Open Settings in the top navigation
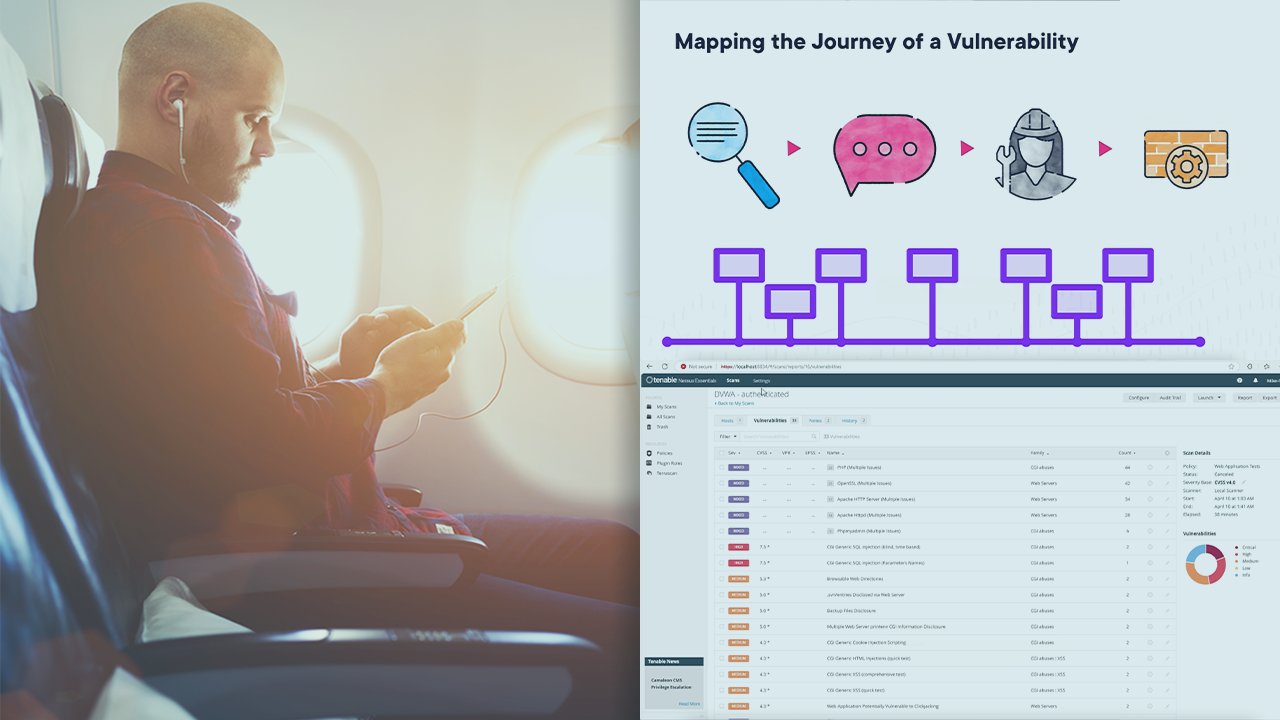Viewport: 1280px width, 720px height. [762, 381]
